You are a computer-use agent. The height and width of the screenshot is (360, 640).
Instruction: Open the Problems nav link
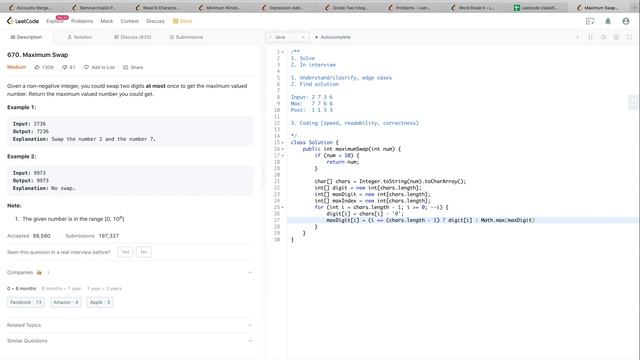[82, 21]
